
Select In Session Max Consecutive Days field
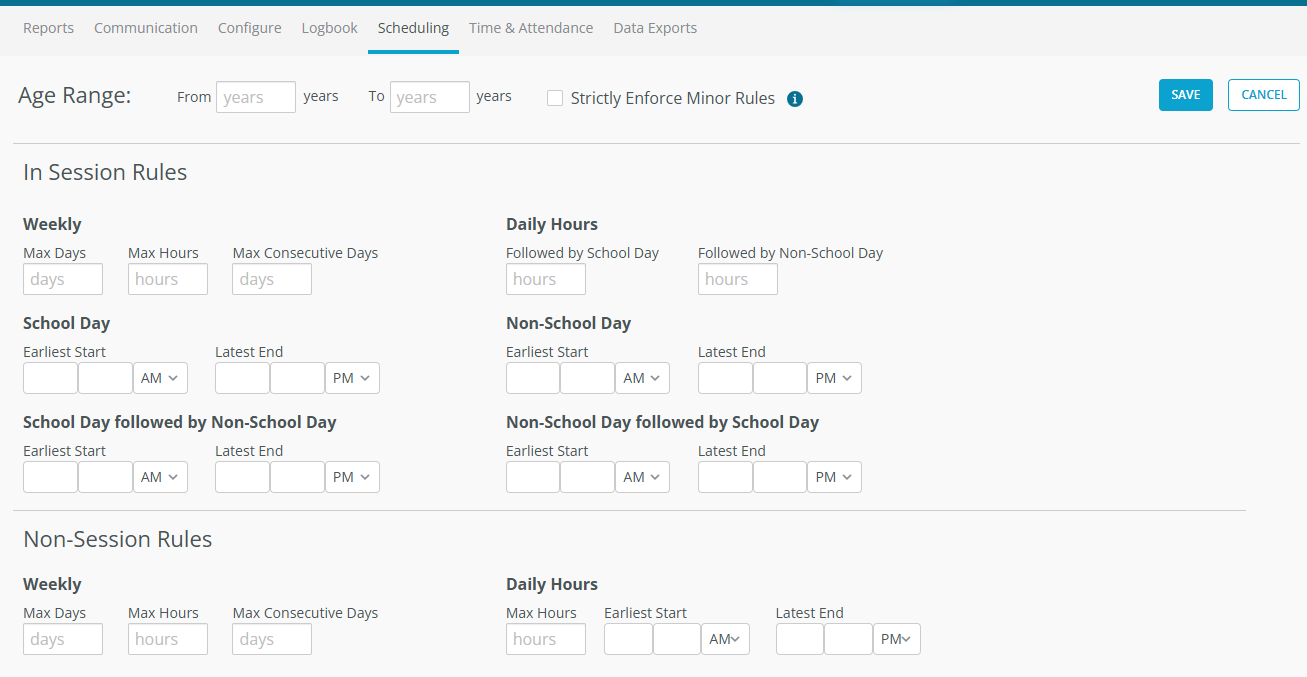(272, 279)
